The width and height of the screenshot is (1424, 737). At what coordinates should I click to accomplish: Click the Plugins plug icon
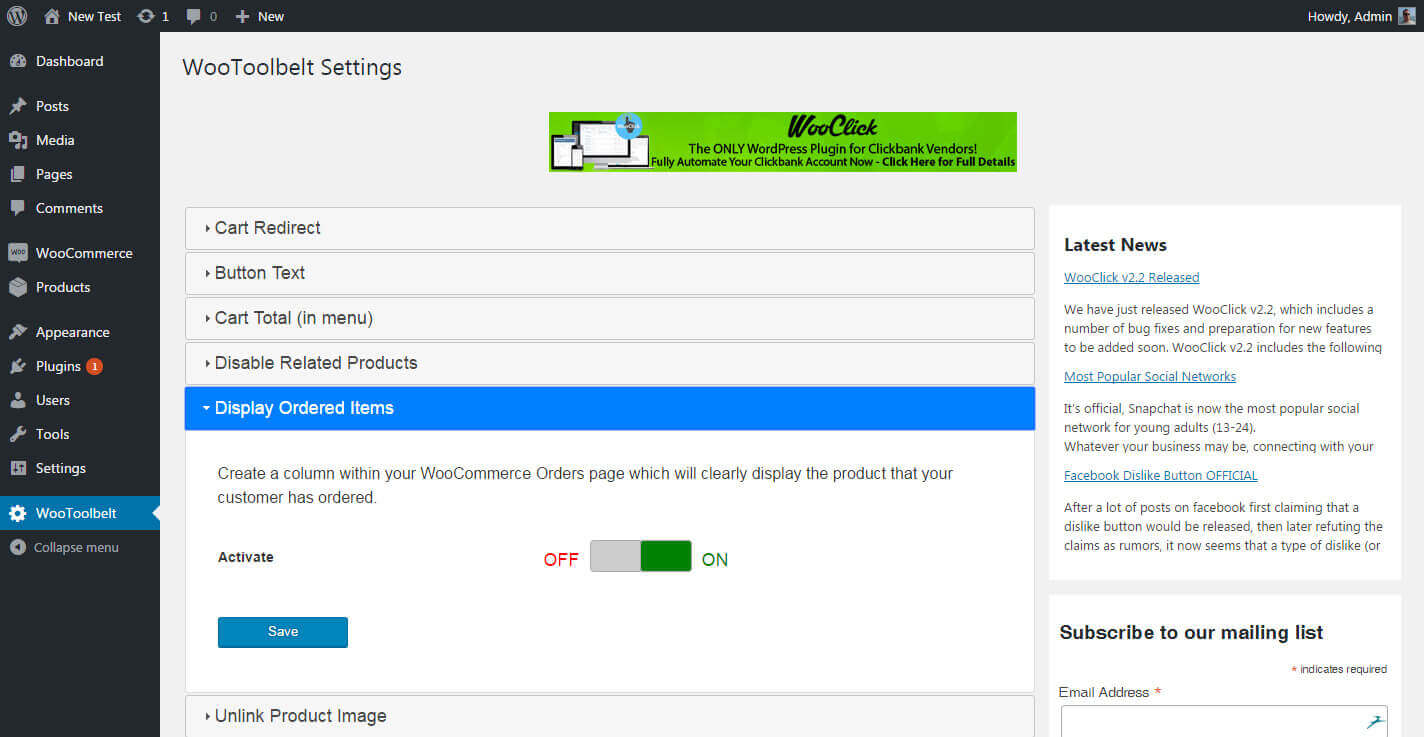tap(18, 366)
